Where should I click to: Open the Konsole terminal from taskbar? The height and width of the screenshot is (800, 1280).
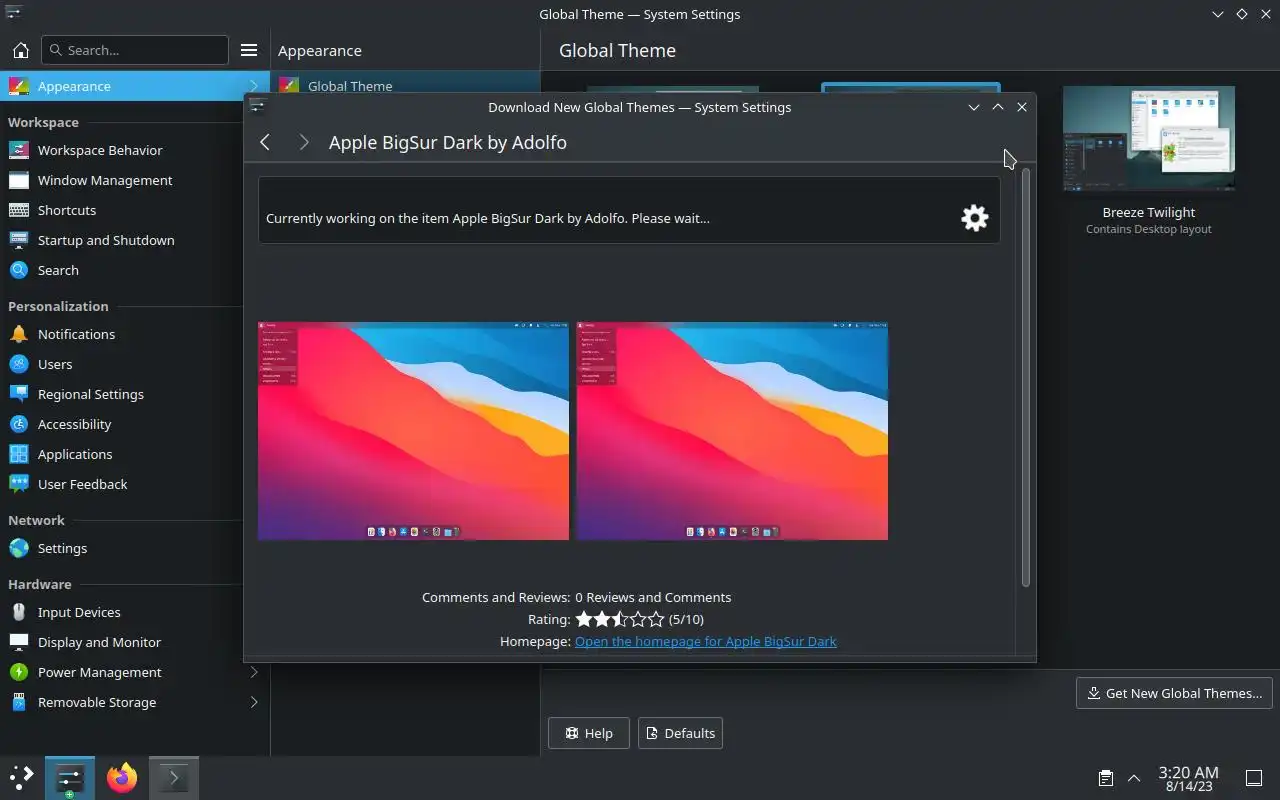tap(174, 778)
